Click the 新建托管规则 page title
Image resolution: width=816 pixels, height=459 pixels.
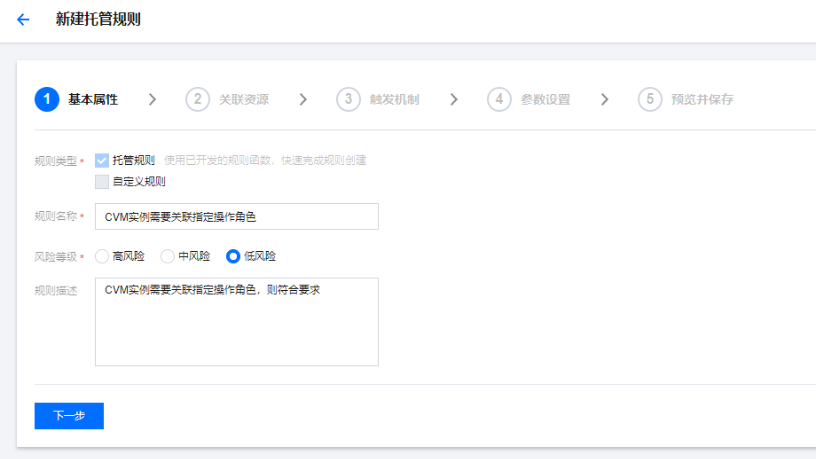[98, 19]
